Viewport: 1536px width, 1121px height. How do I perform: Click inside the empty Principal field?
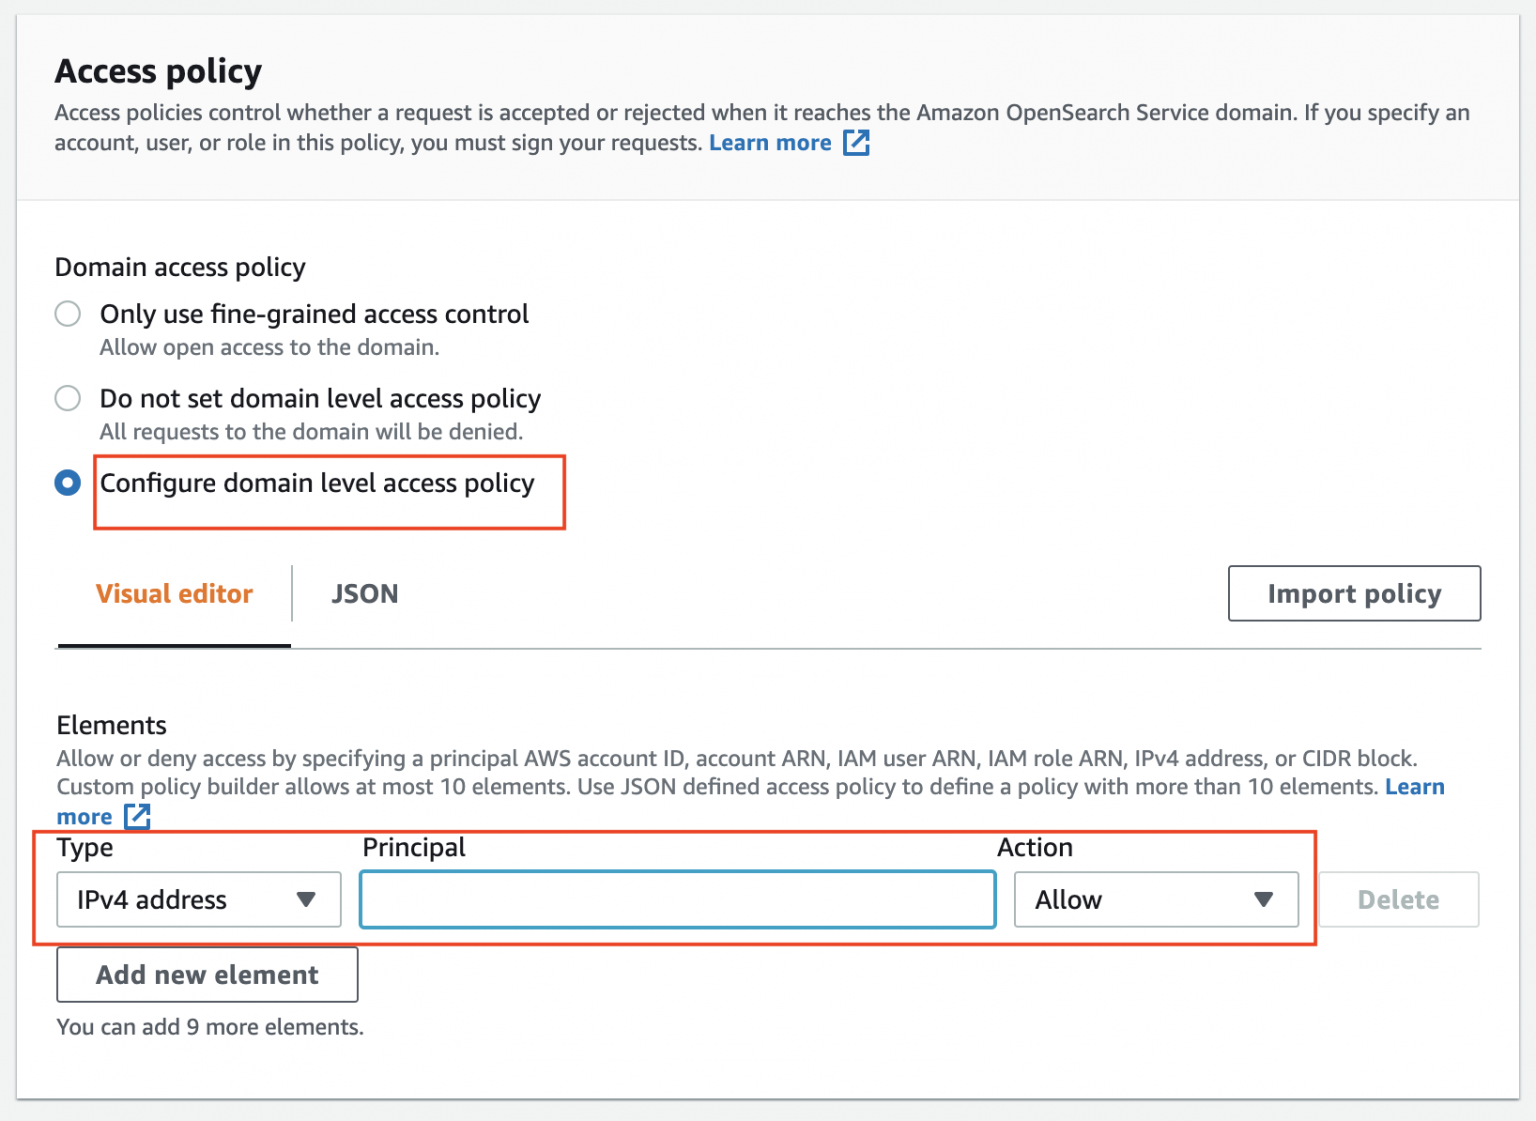click(677, 899)
